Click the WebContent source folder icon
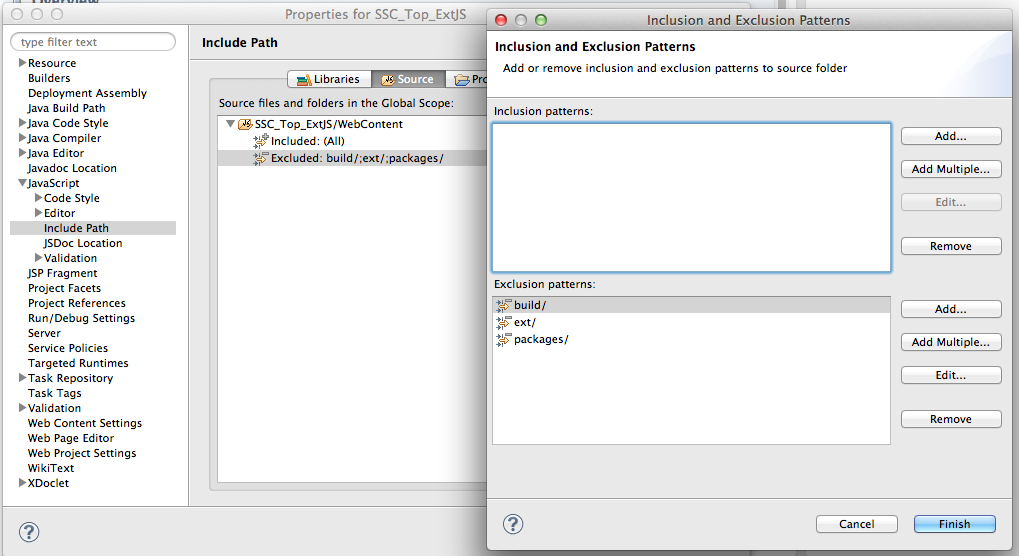The height and width of the screenshot is (556, 1019). pos(244,124)
